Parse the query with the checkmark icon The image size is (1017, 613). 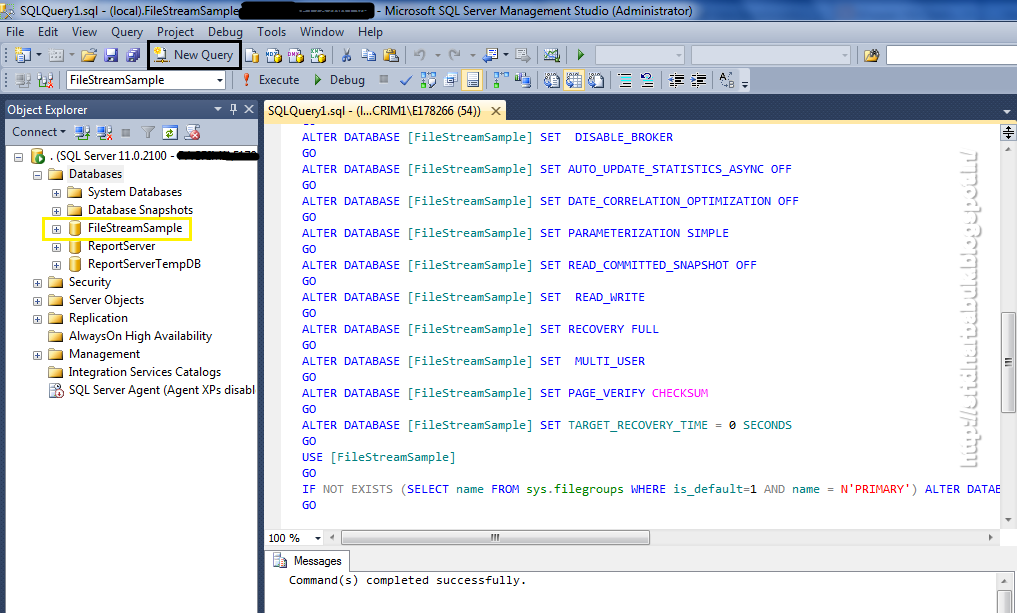(x=405, y=79)
